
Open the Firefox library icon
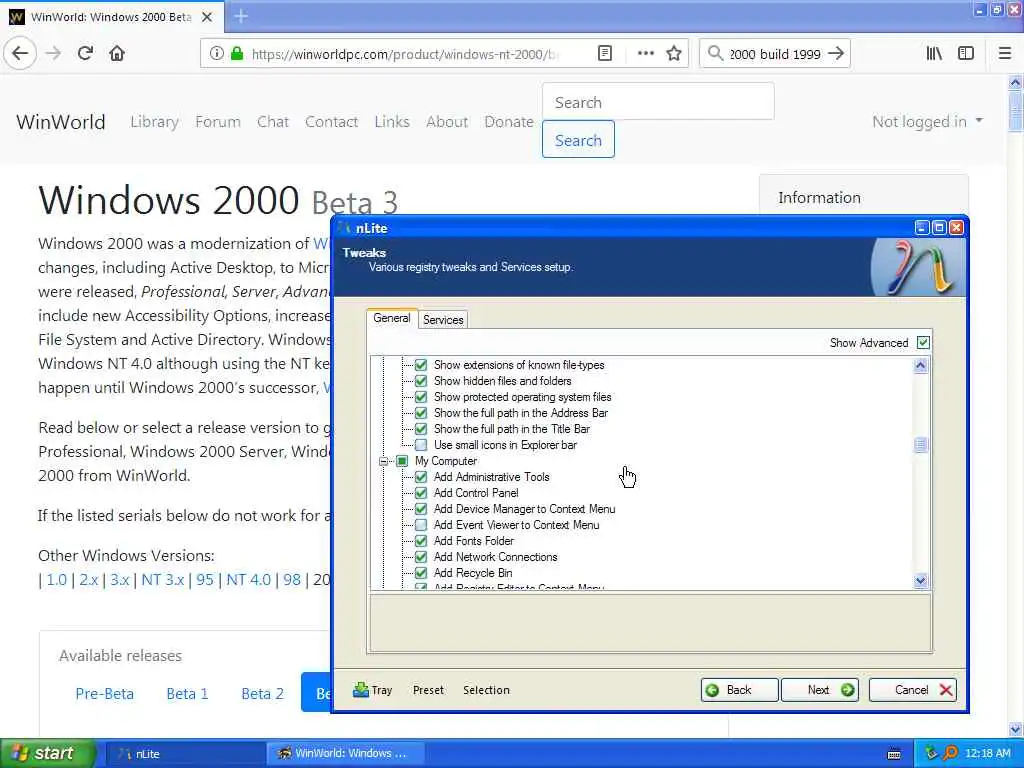(935, 54)
